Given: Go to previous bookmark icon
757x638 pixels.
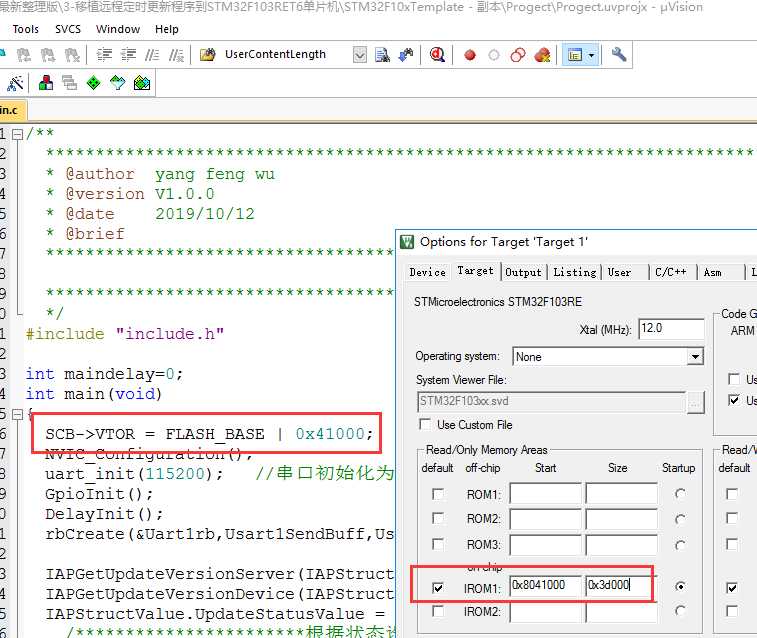Looking at the screenshot, I should coord(24,55).
